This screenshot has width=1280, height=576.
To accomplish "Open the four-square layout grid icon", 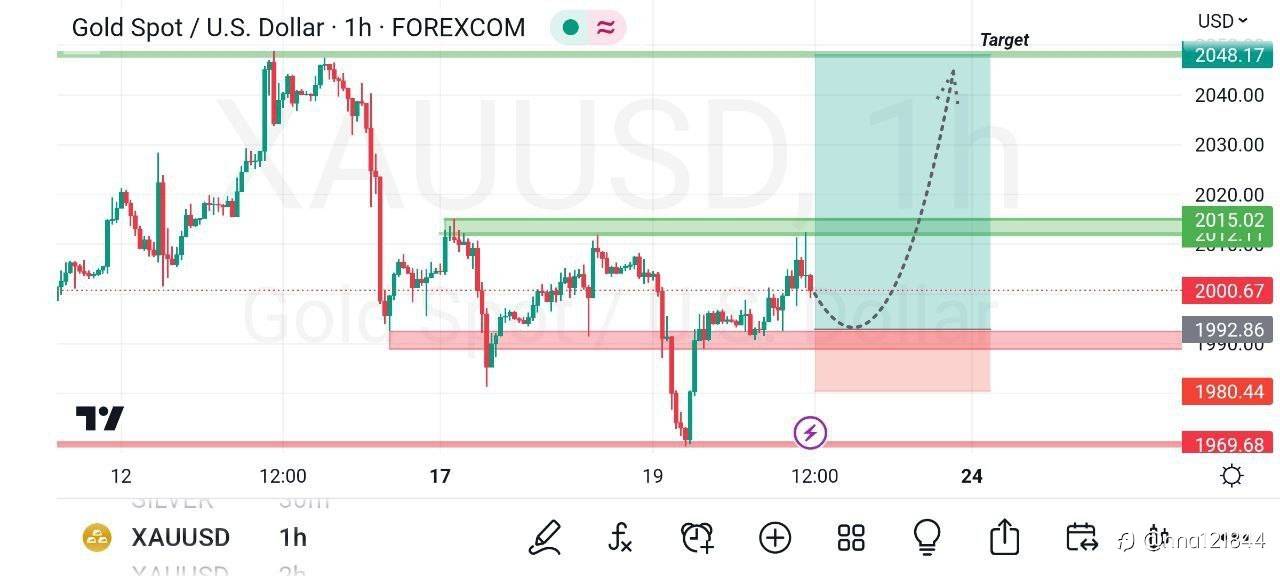I will 851,538.
